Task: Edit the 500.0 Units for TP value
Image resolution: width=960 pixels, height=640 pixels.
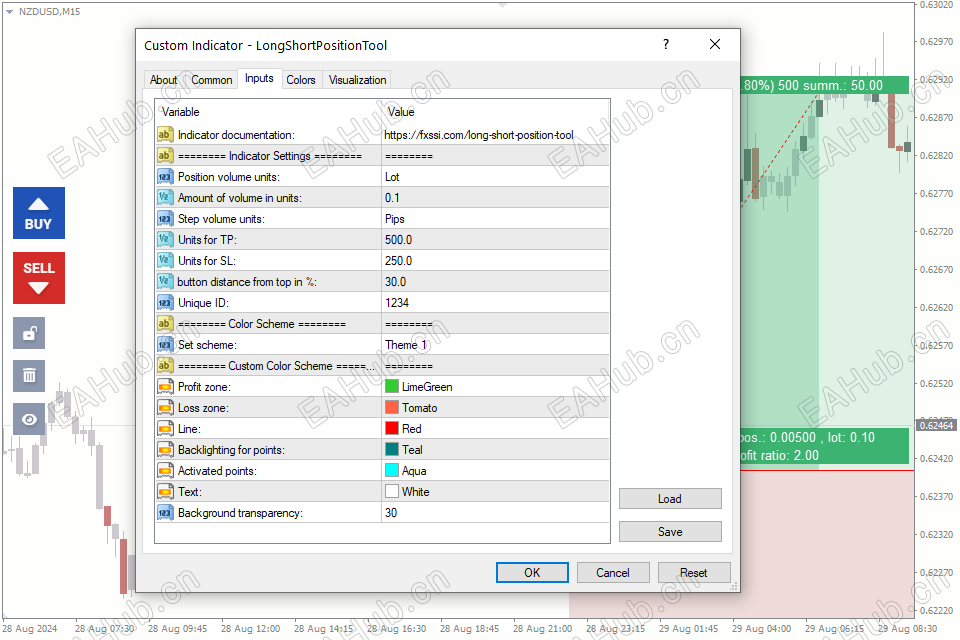Action: point(495,239)
